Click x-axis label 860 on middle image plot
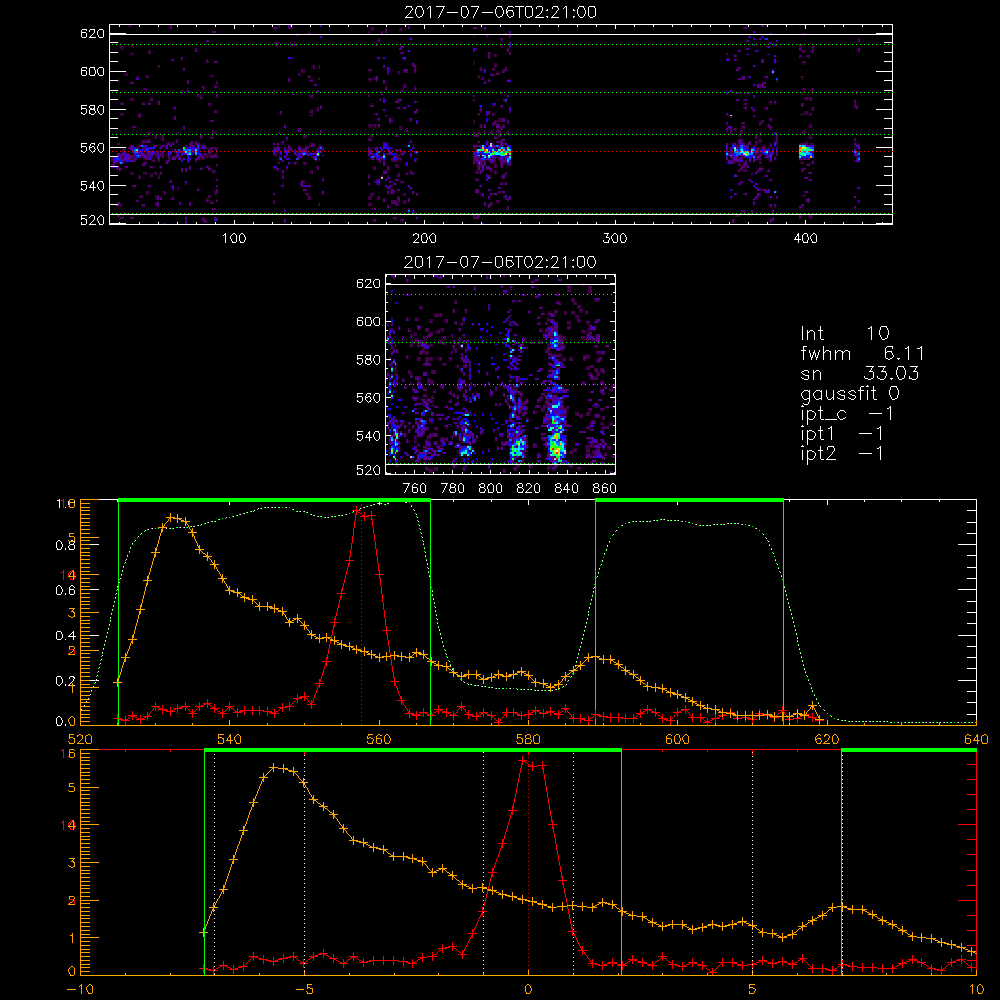Screen dimensions: 1000x1000 [605, 489]
